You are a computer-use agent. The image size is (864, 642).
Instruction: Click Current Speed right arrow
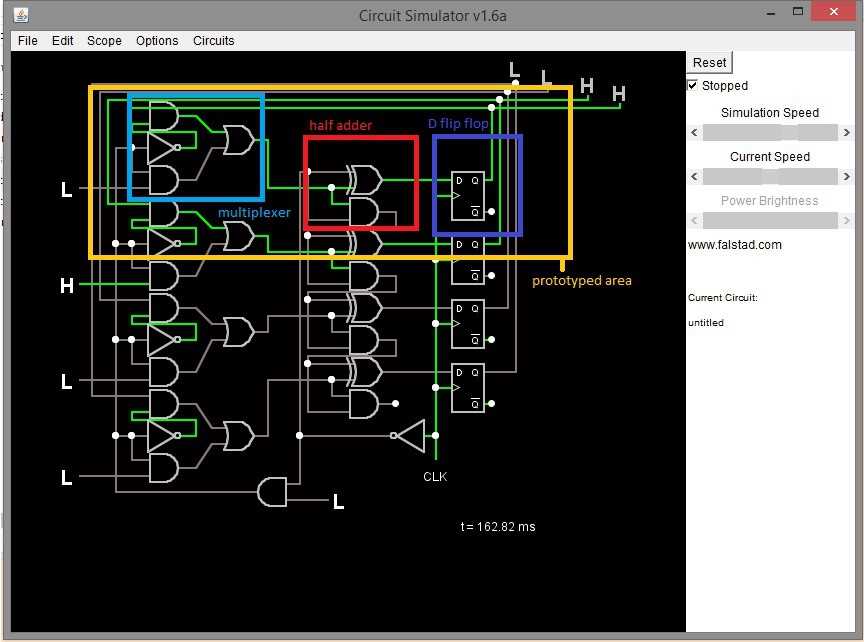coord(846,176)
